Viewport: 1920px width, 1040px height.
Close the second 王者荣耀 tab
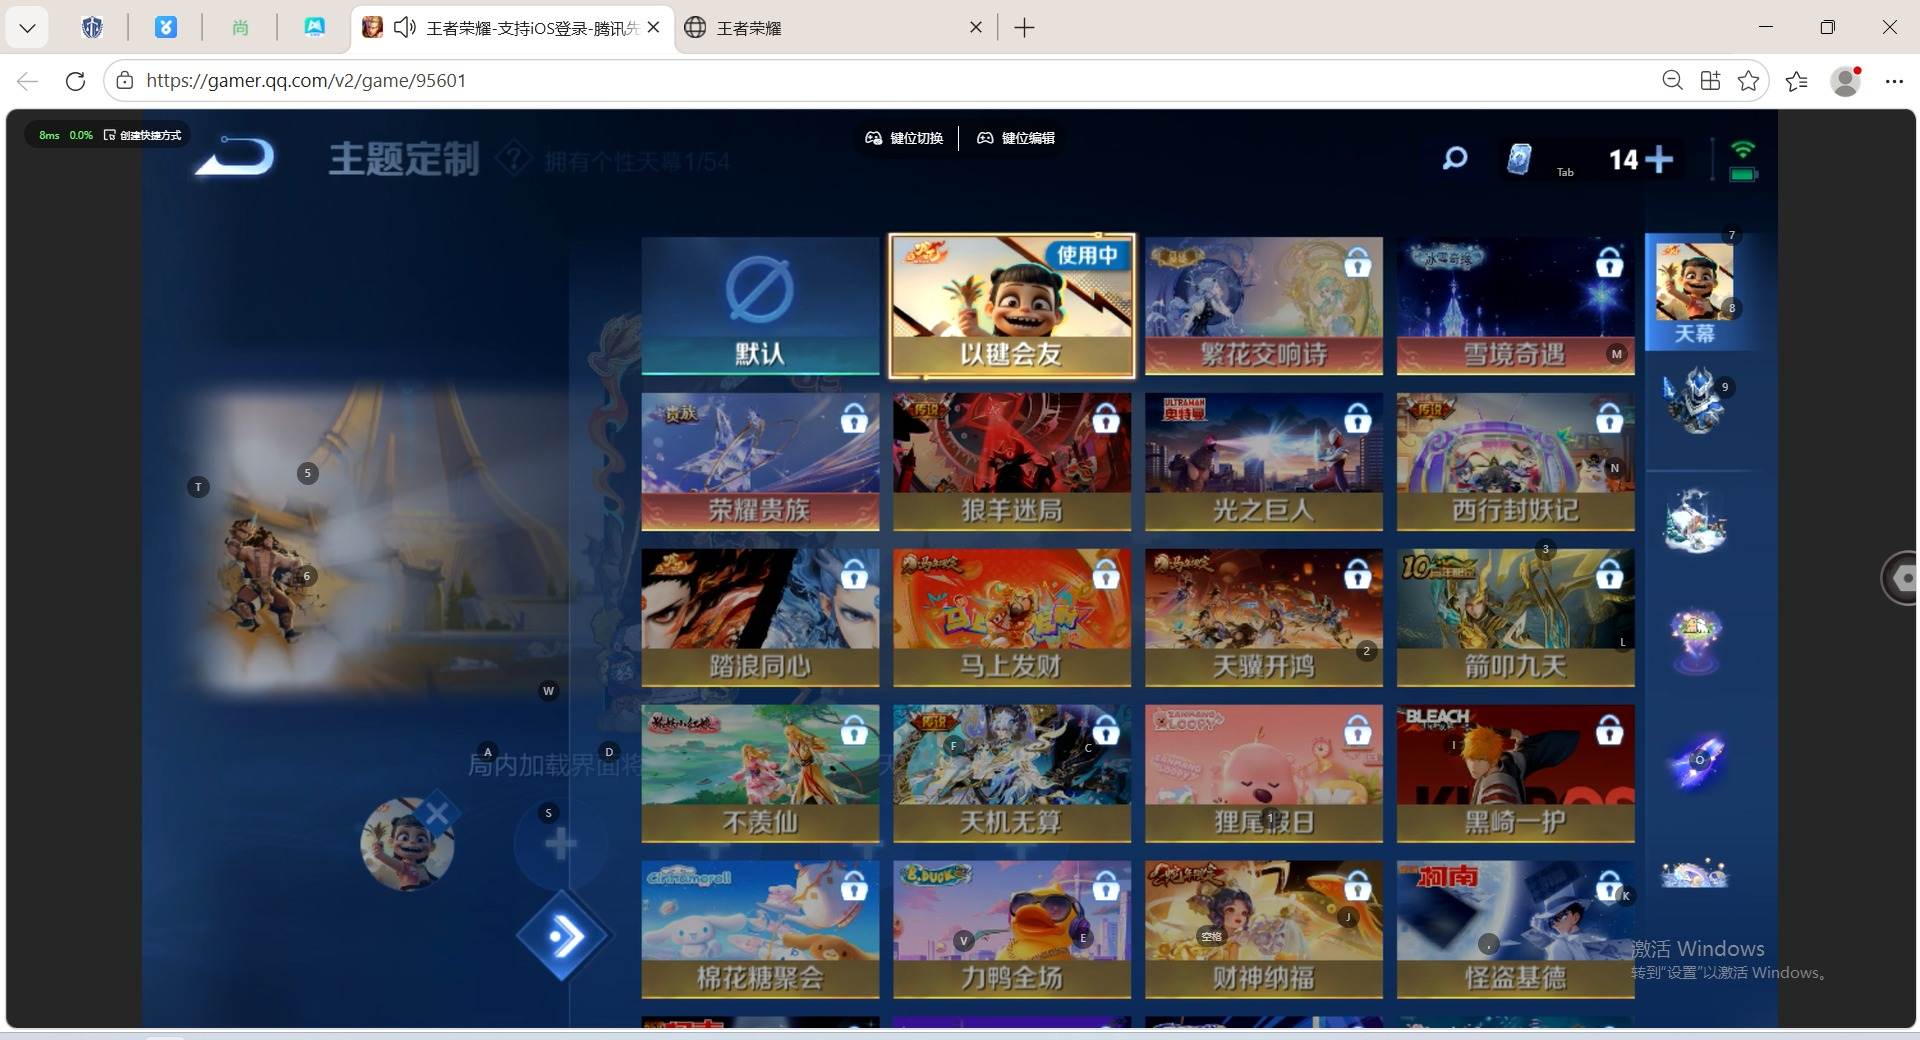point(976,28)
